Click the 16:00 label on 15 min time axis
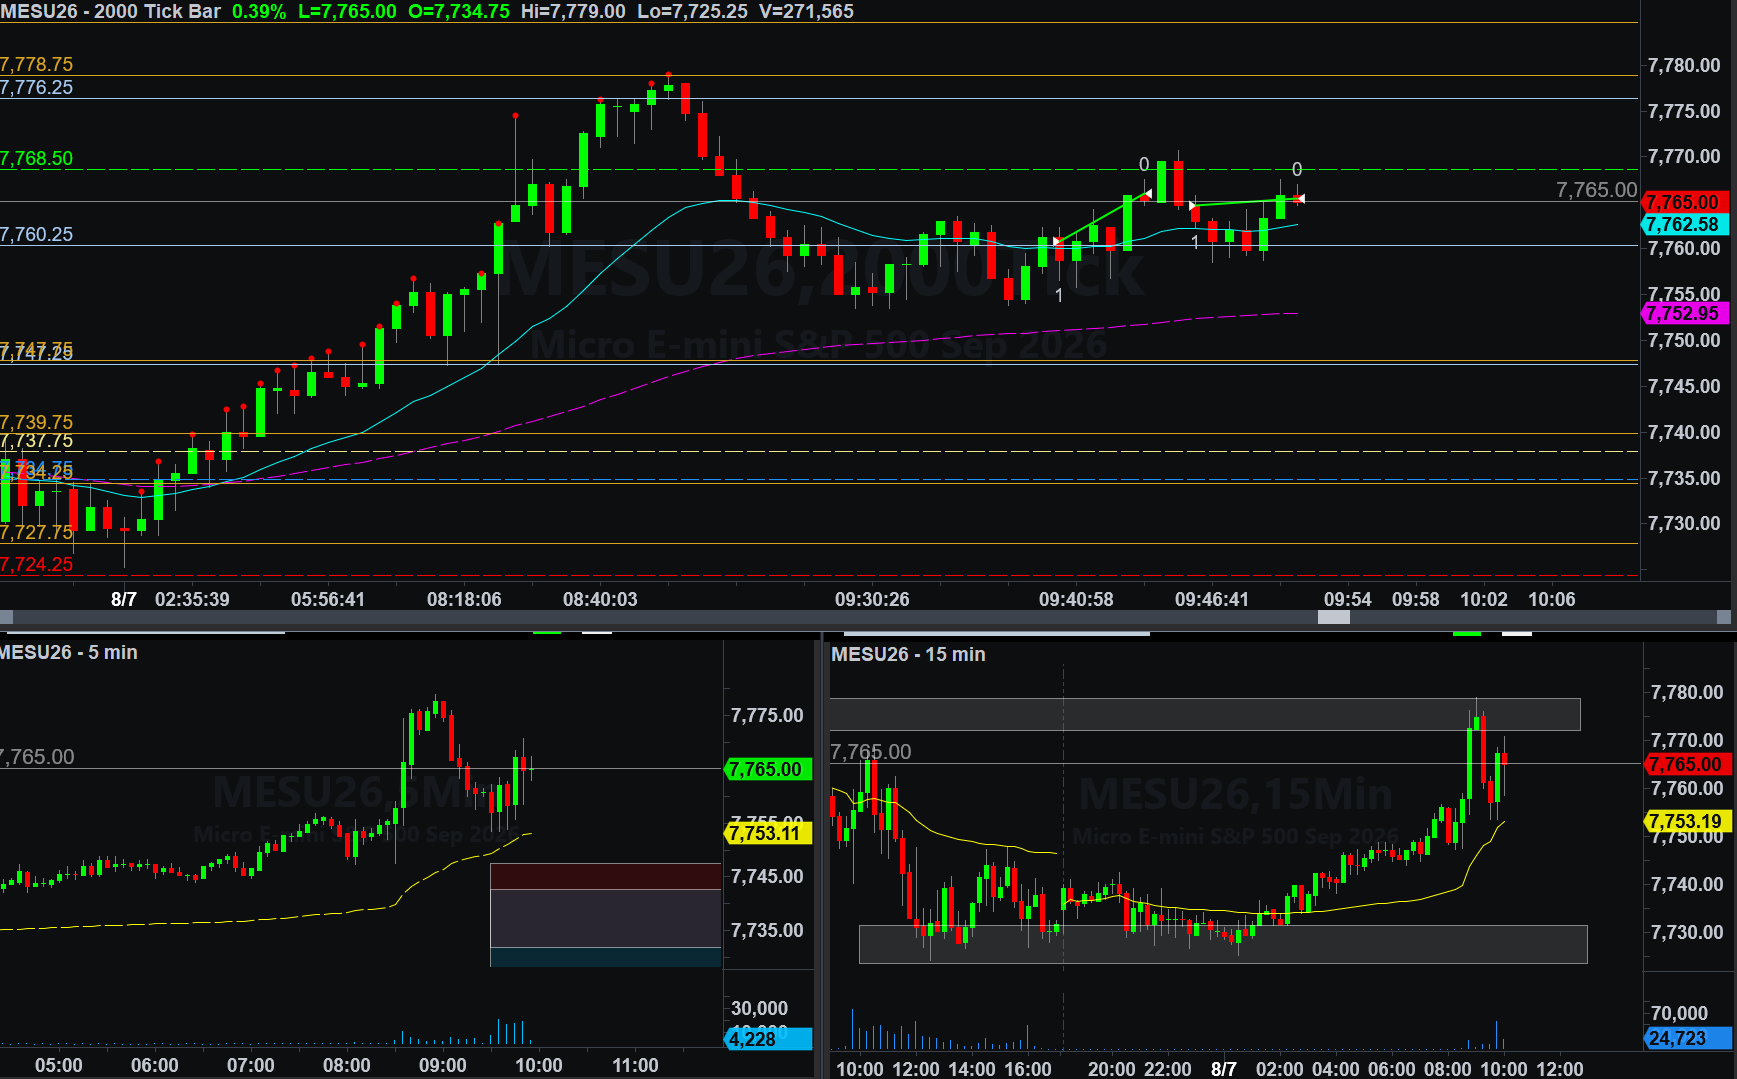 click(1028, 1069)
